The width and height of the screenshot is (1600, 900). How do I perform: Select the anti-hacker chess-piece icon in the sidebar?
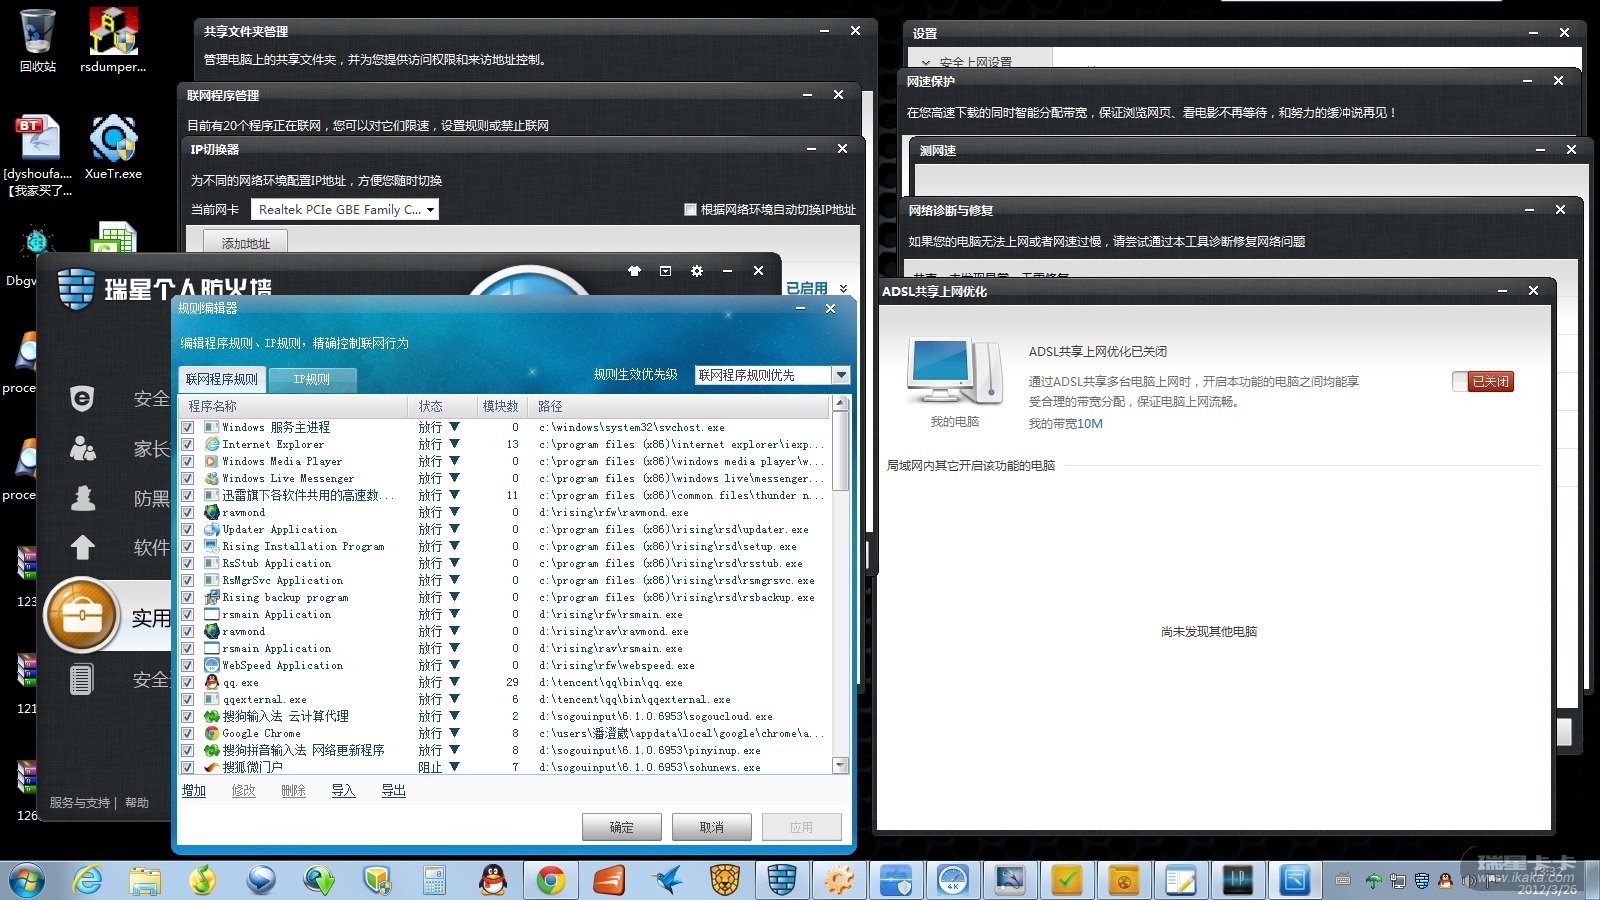pyautogui.click(x=83, y=497)
